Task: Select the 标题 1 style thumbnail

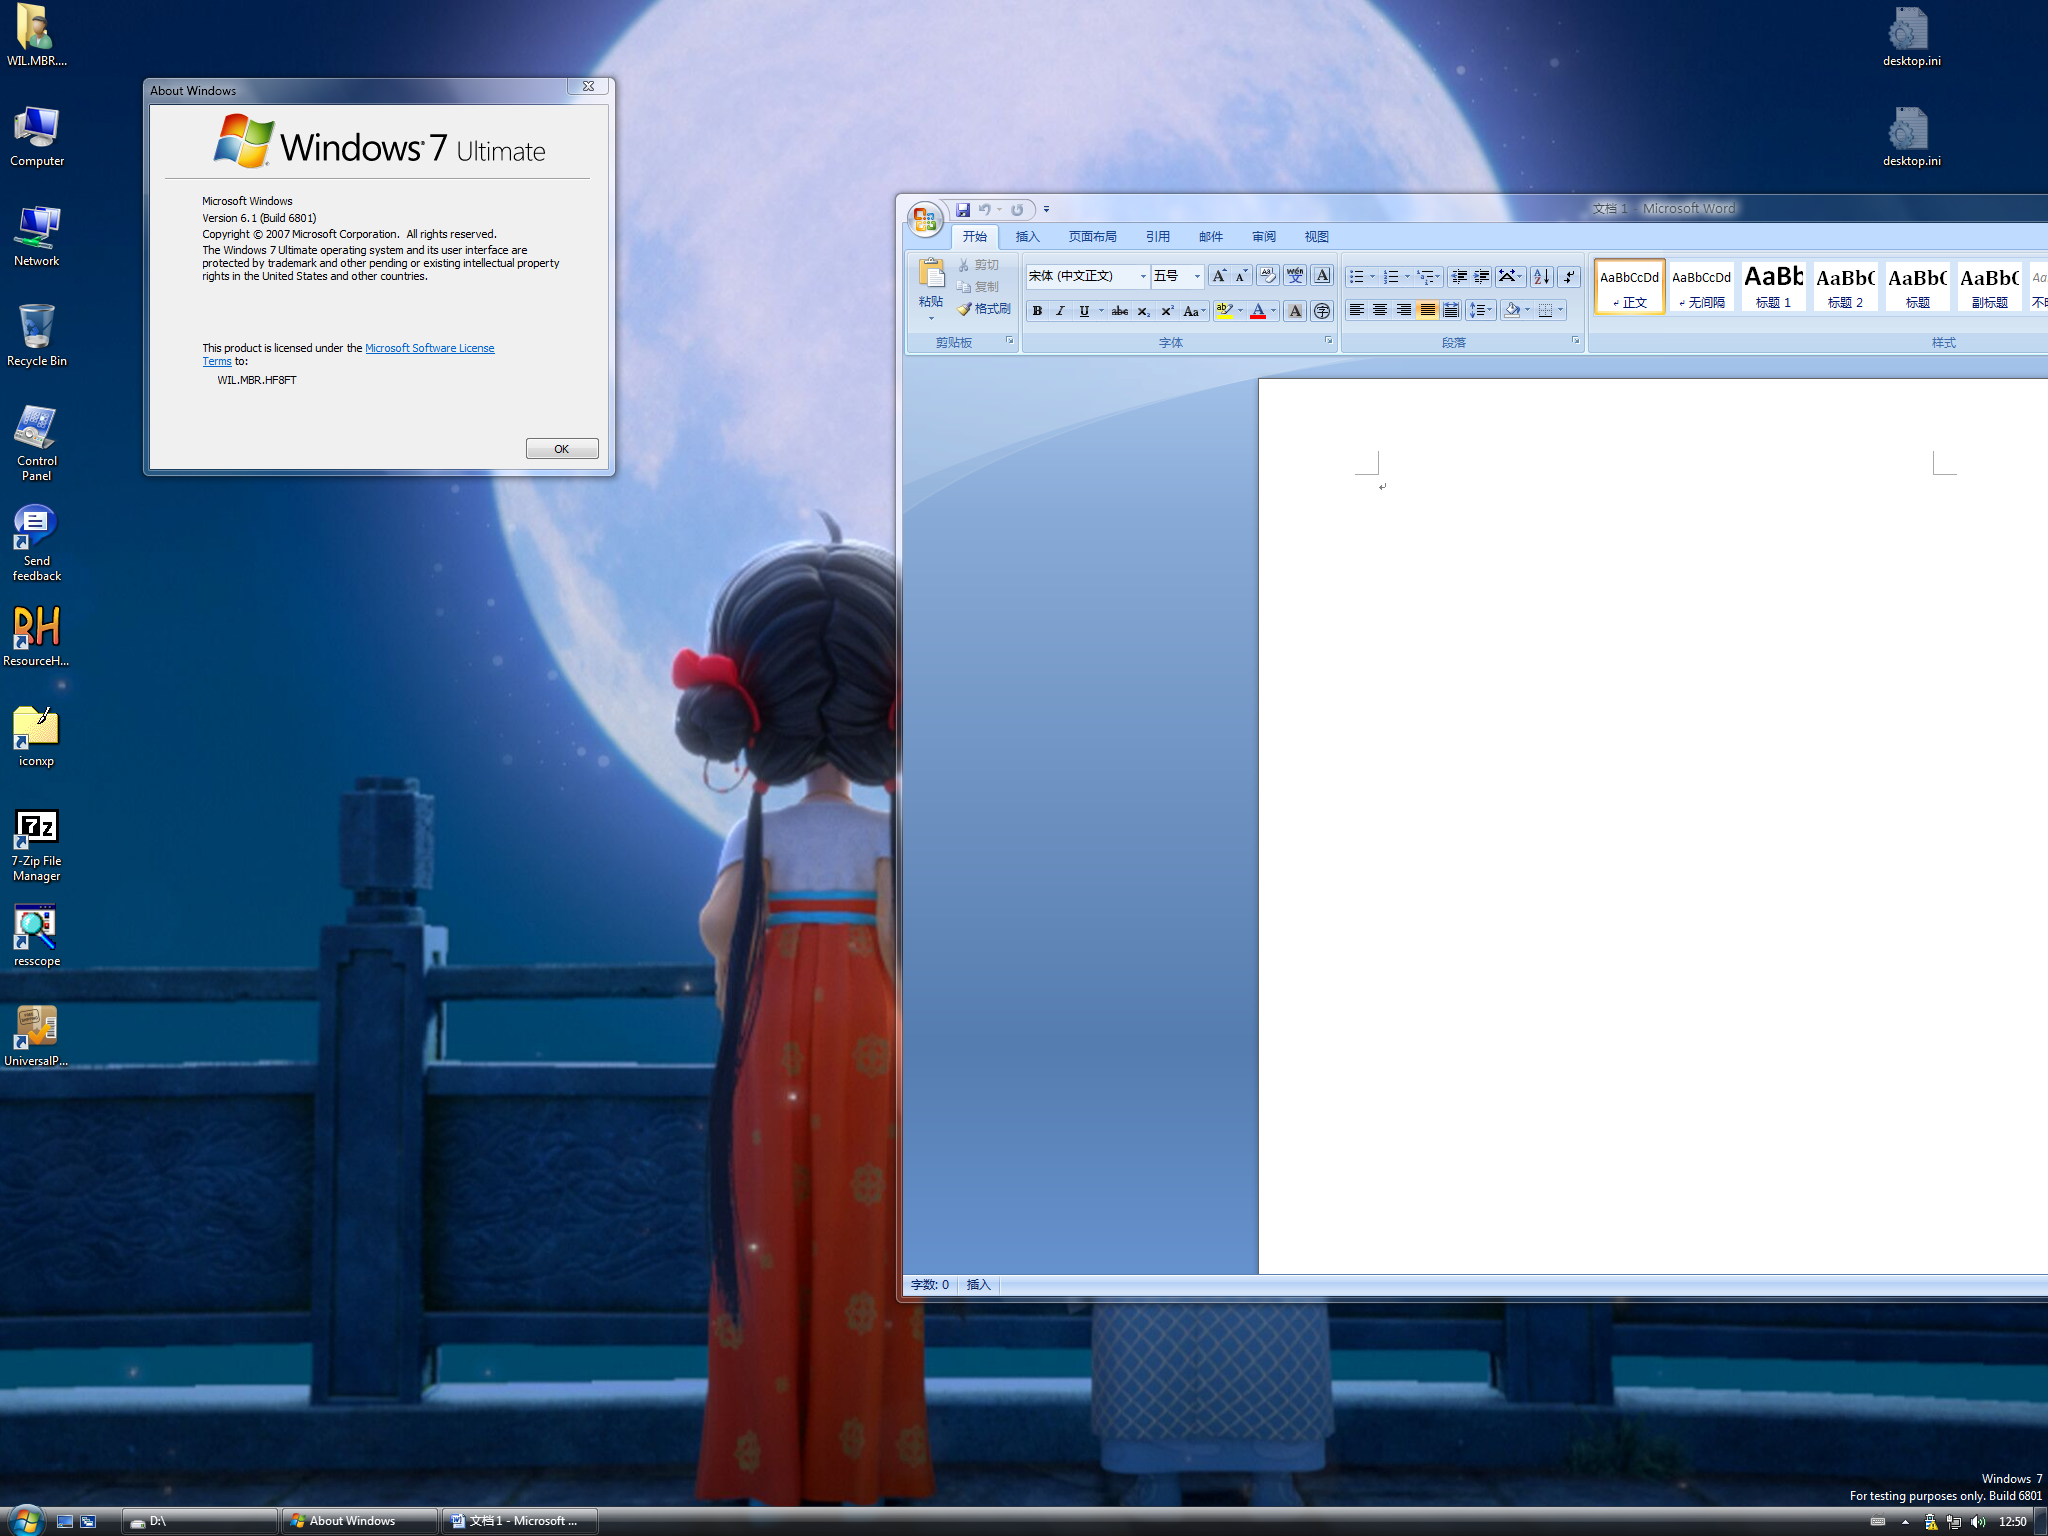Action: 1773,286
